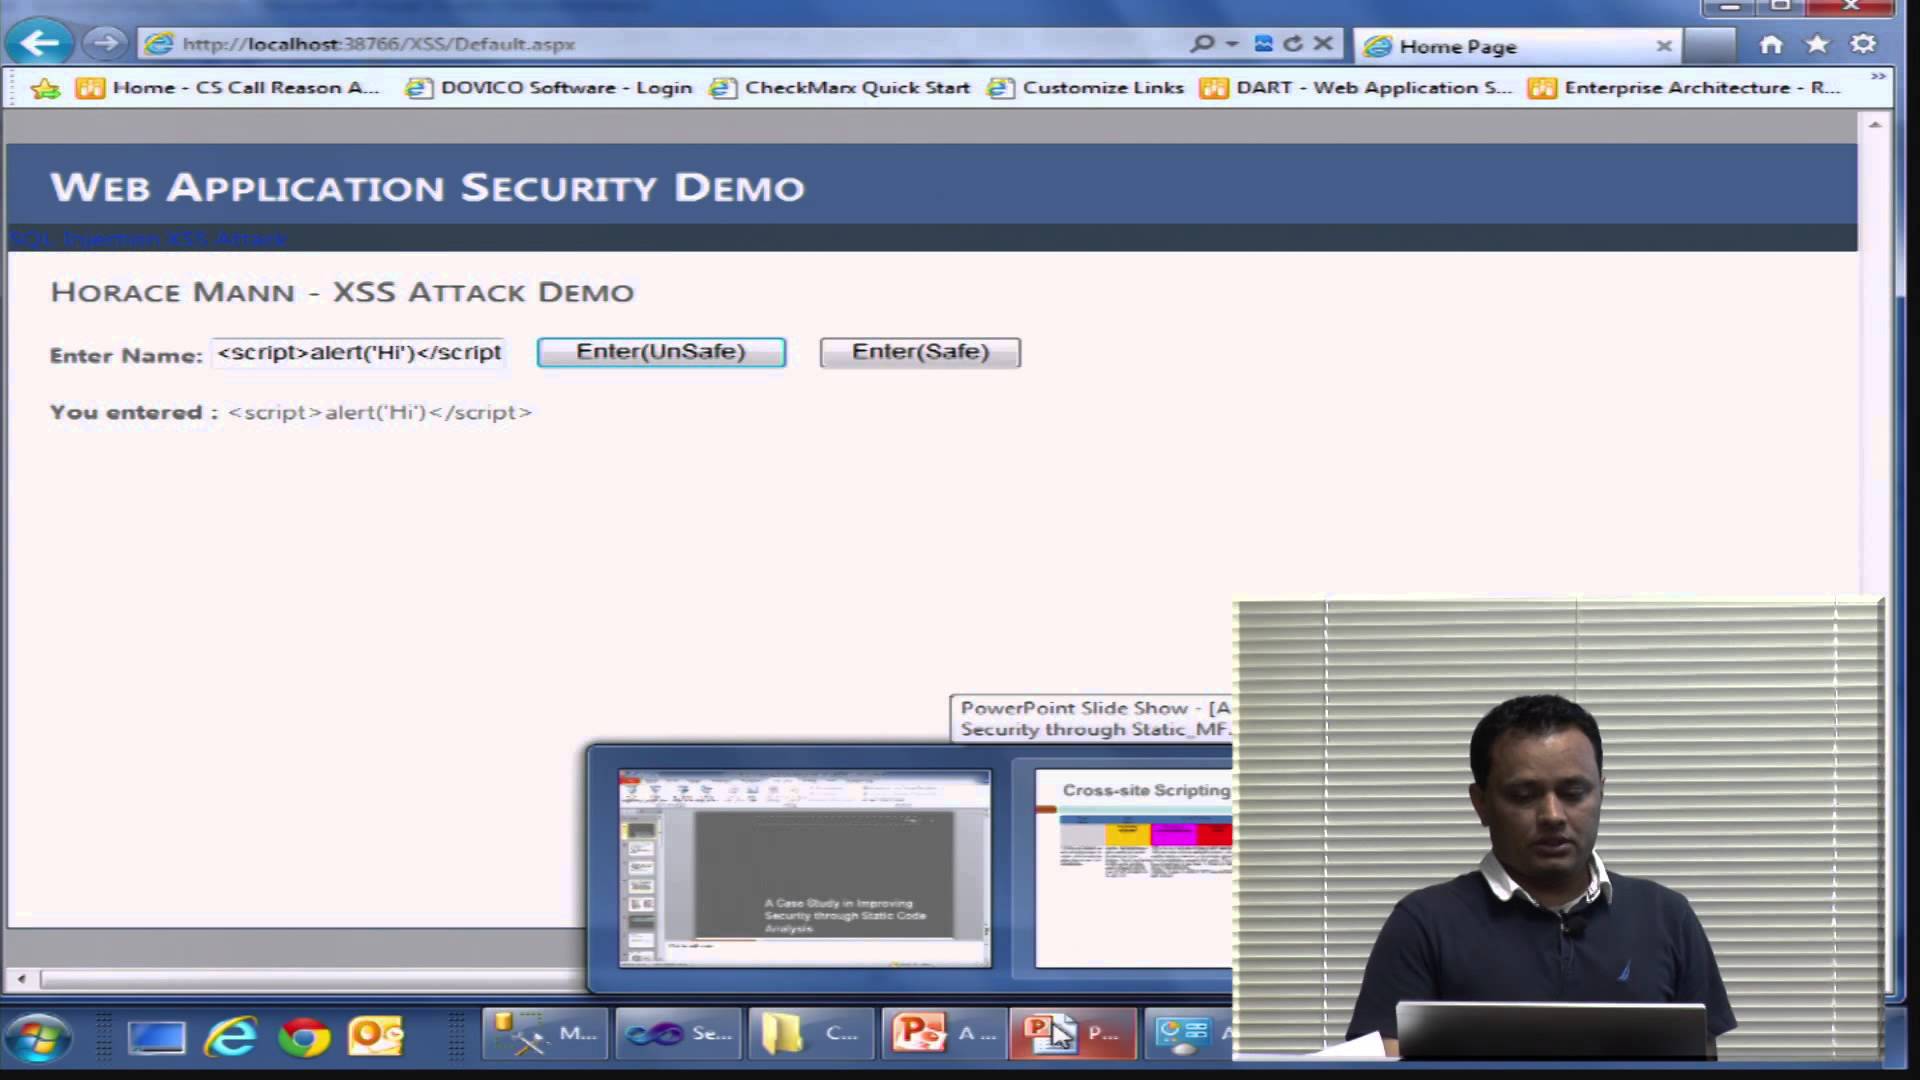Image resolution: width=1920 pixels, height=1080 pixels.
Task: Open the SQL Management Studio taskbar item
Action: [x=545, y=1034]
